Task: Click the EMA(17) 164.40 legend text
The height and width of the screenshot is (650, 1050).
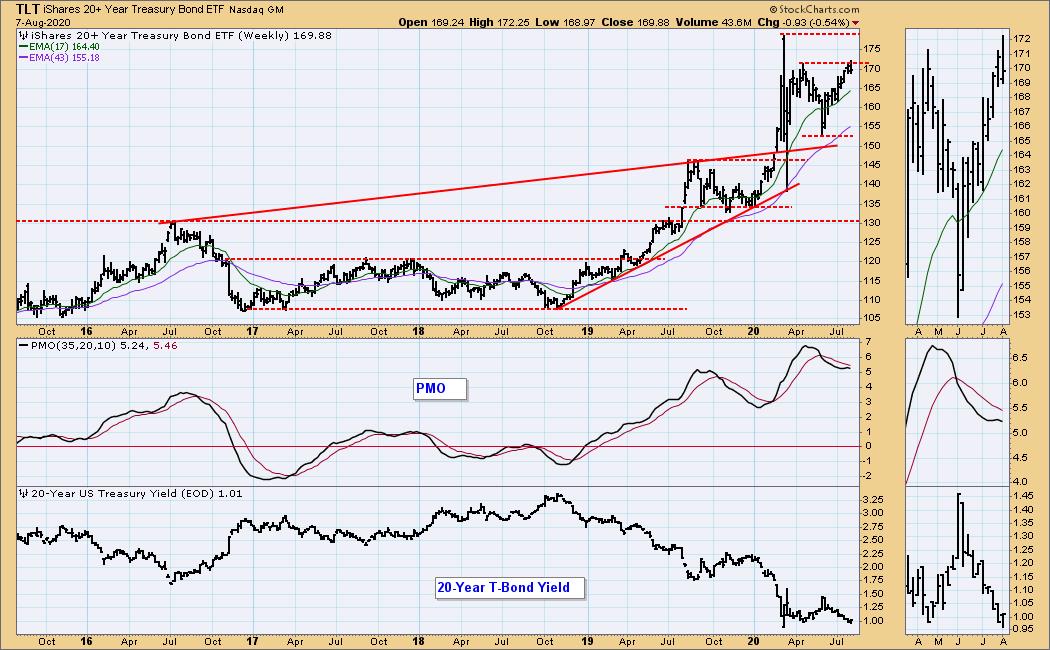Action: [64, 47]
